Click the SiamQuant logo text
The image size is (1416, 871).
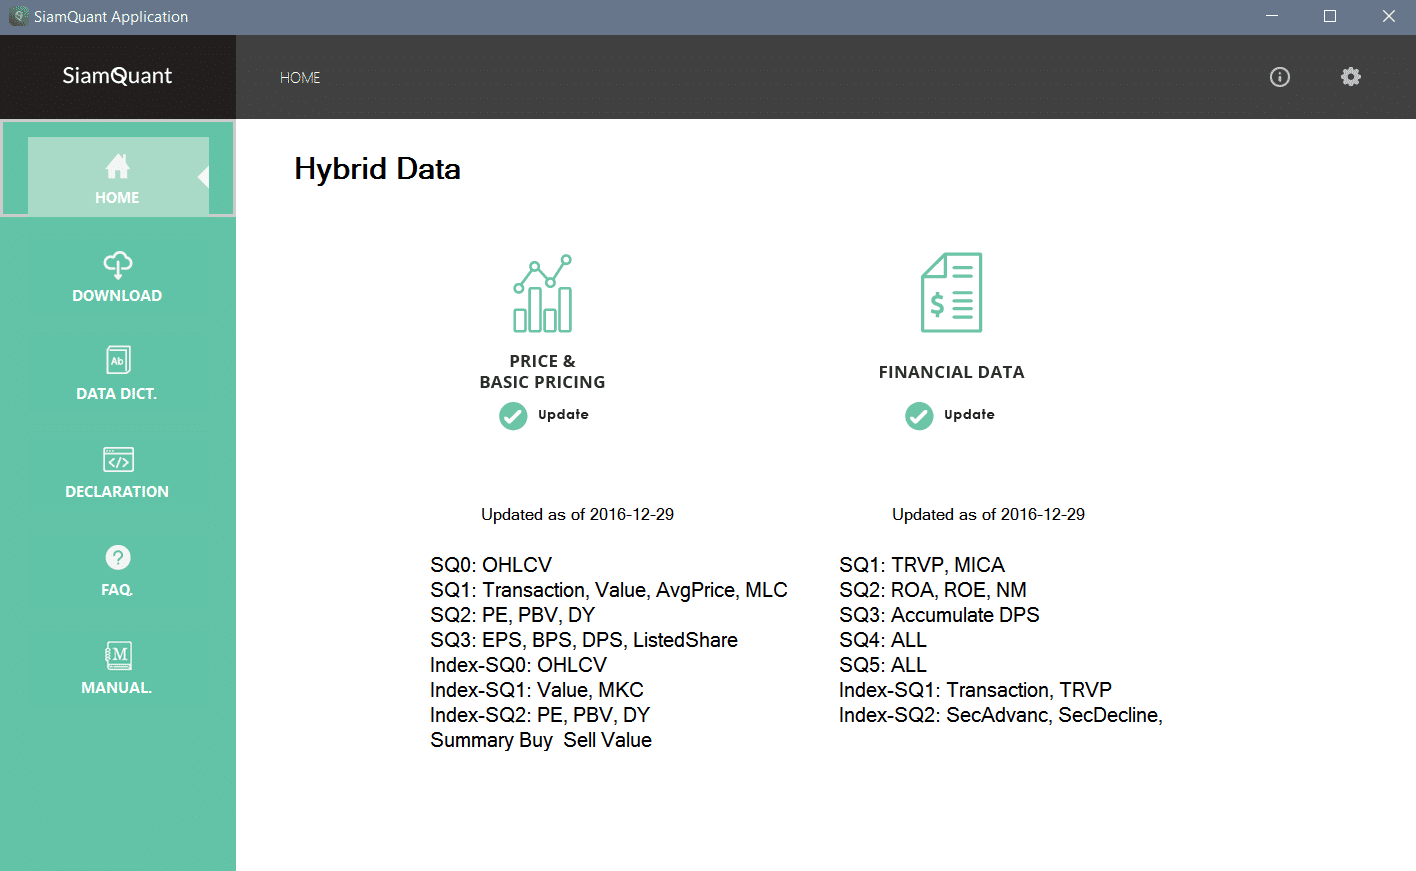coord(117,76)
